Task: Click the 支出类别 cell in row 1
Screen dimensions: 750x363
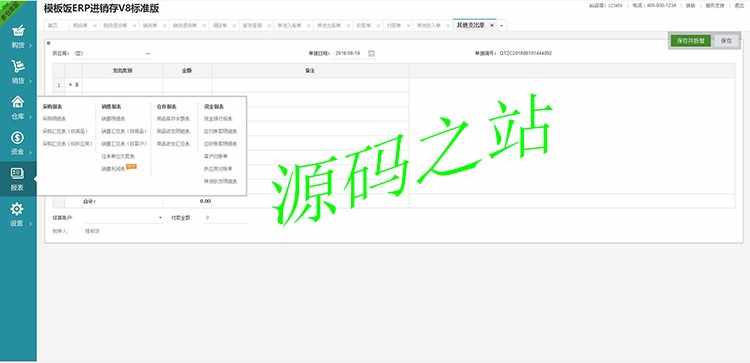Action: click(x=122, y=85)
